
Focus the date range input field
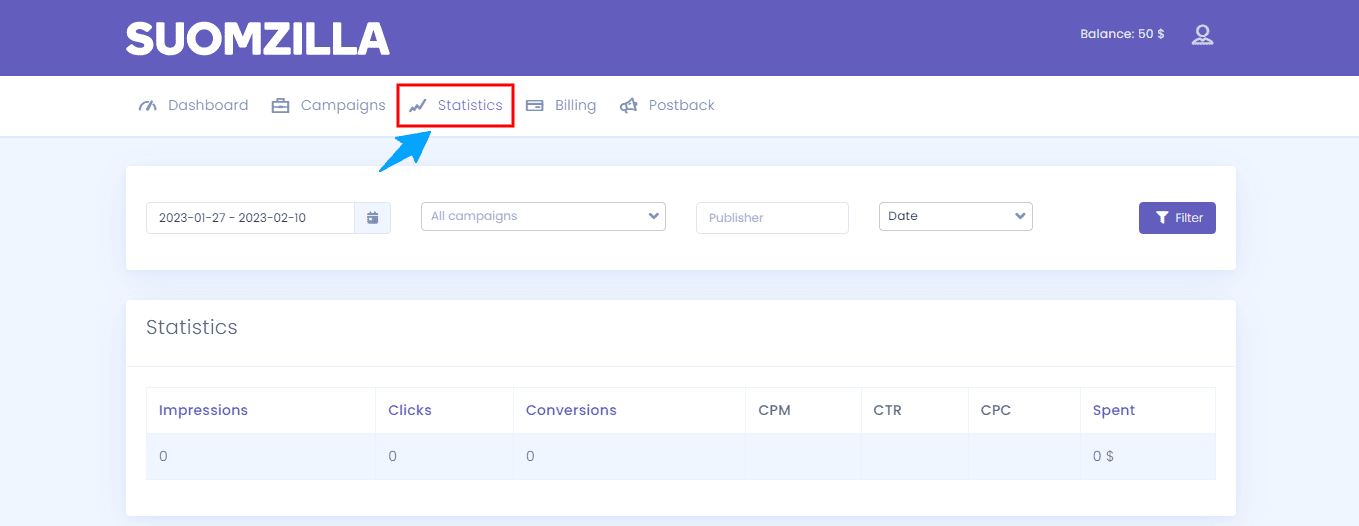pyautogui.click(x=250, y=218)
